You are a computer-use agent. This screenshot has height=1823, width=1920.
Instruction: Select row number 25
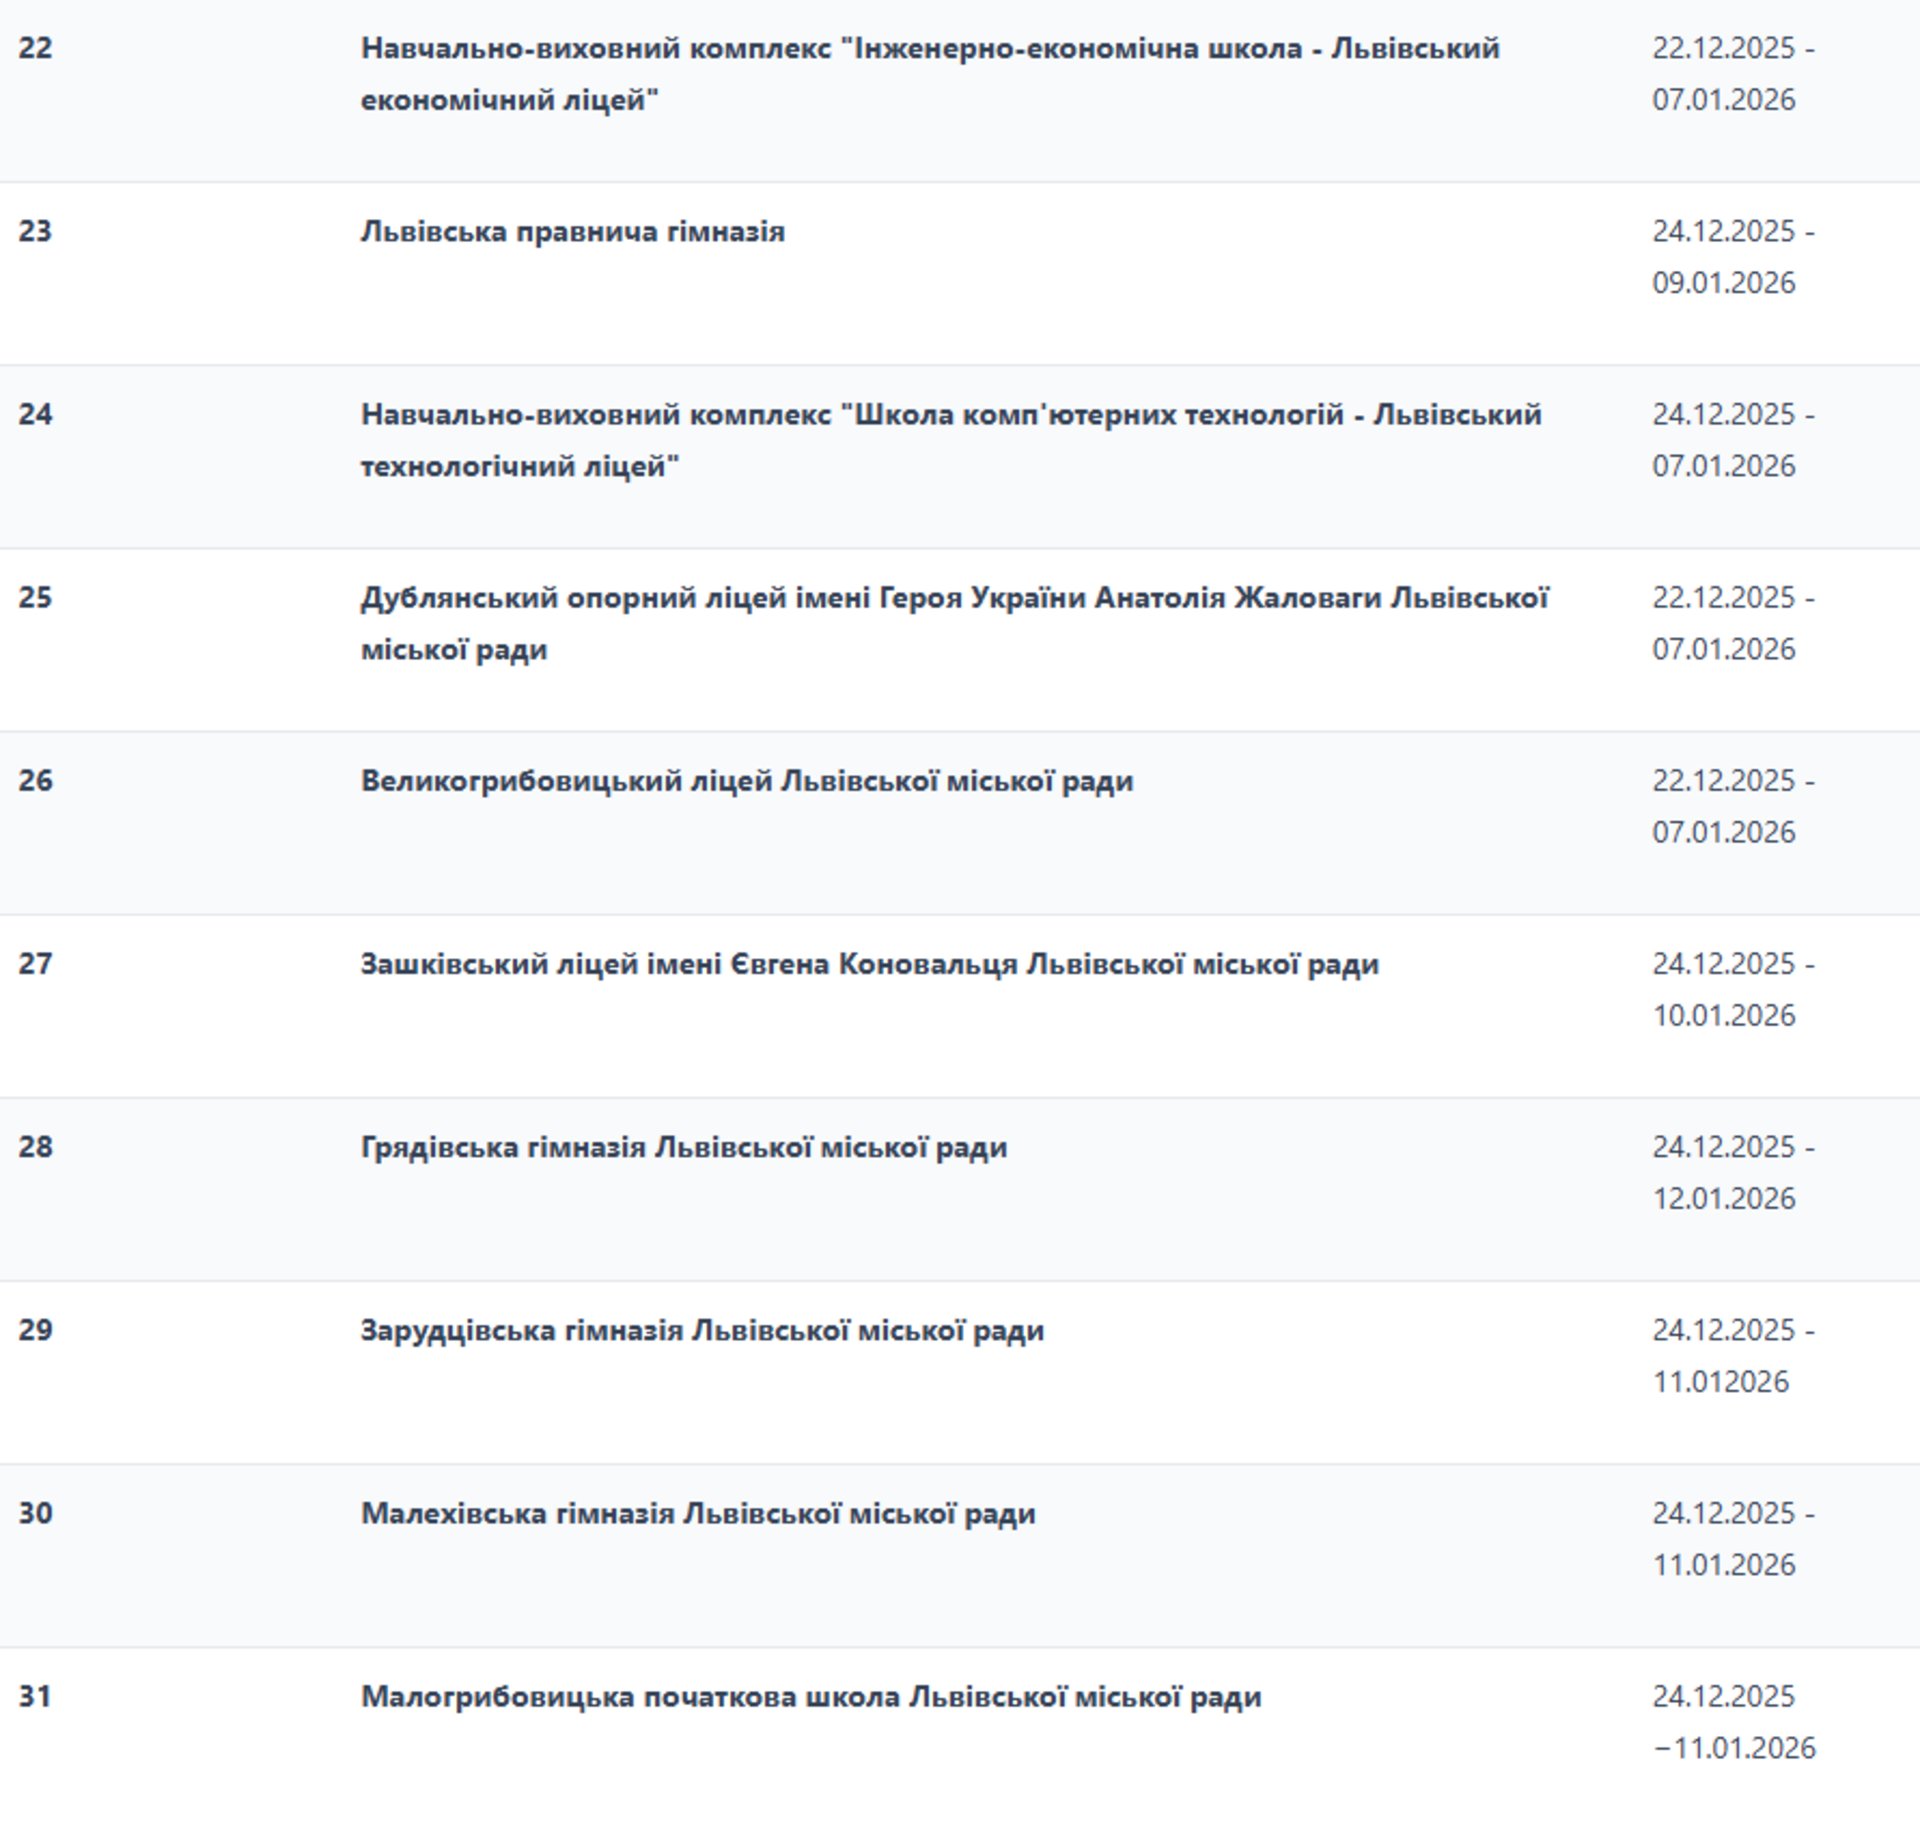(x=35, y=597)
